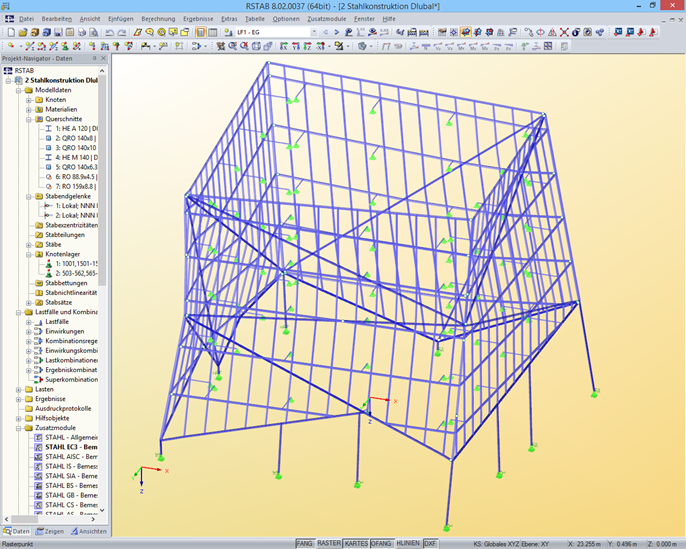Open the rendering cube display options
Viewport: 686px width, 549px height.
[362, 46]
